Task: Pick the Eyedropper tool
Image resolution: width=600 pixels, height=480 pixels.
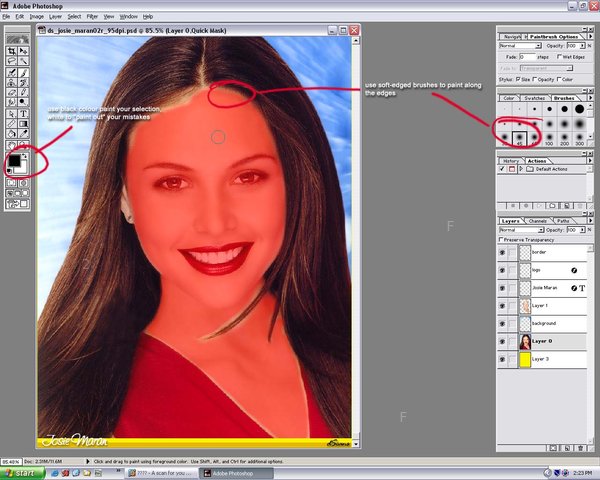Action: (23, 134)
